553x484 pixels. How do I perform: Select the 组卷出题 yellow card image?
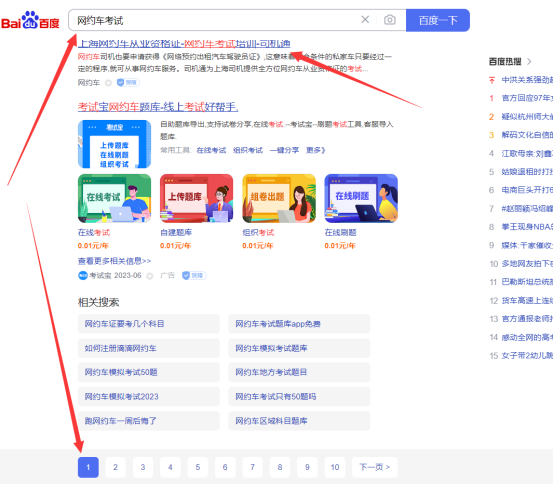click(x=279, y=198)
